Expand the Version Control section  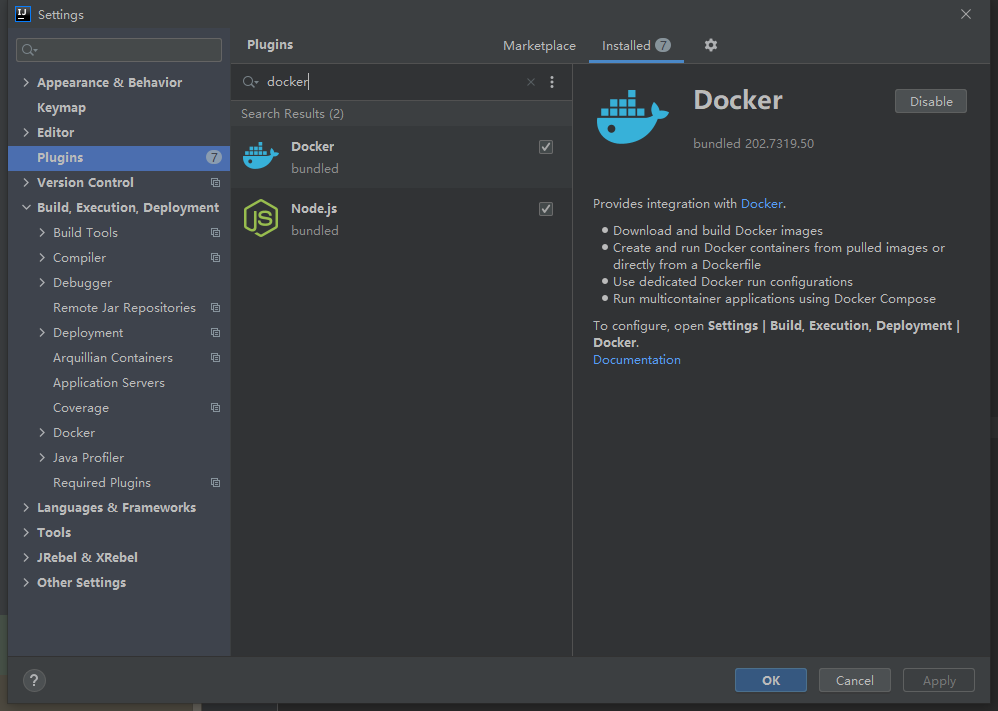tap(26, 182)
